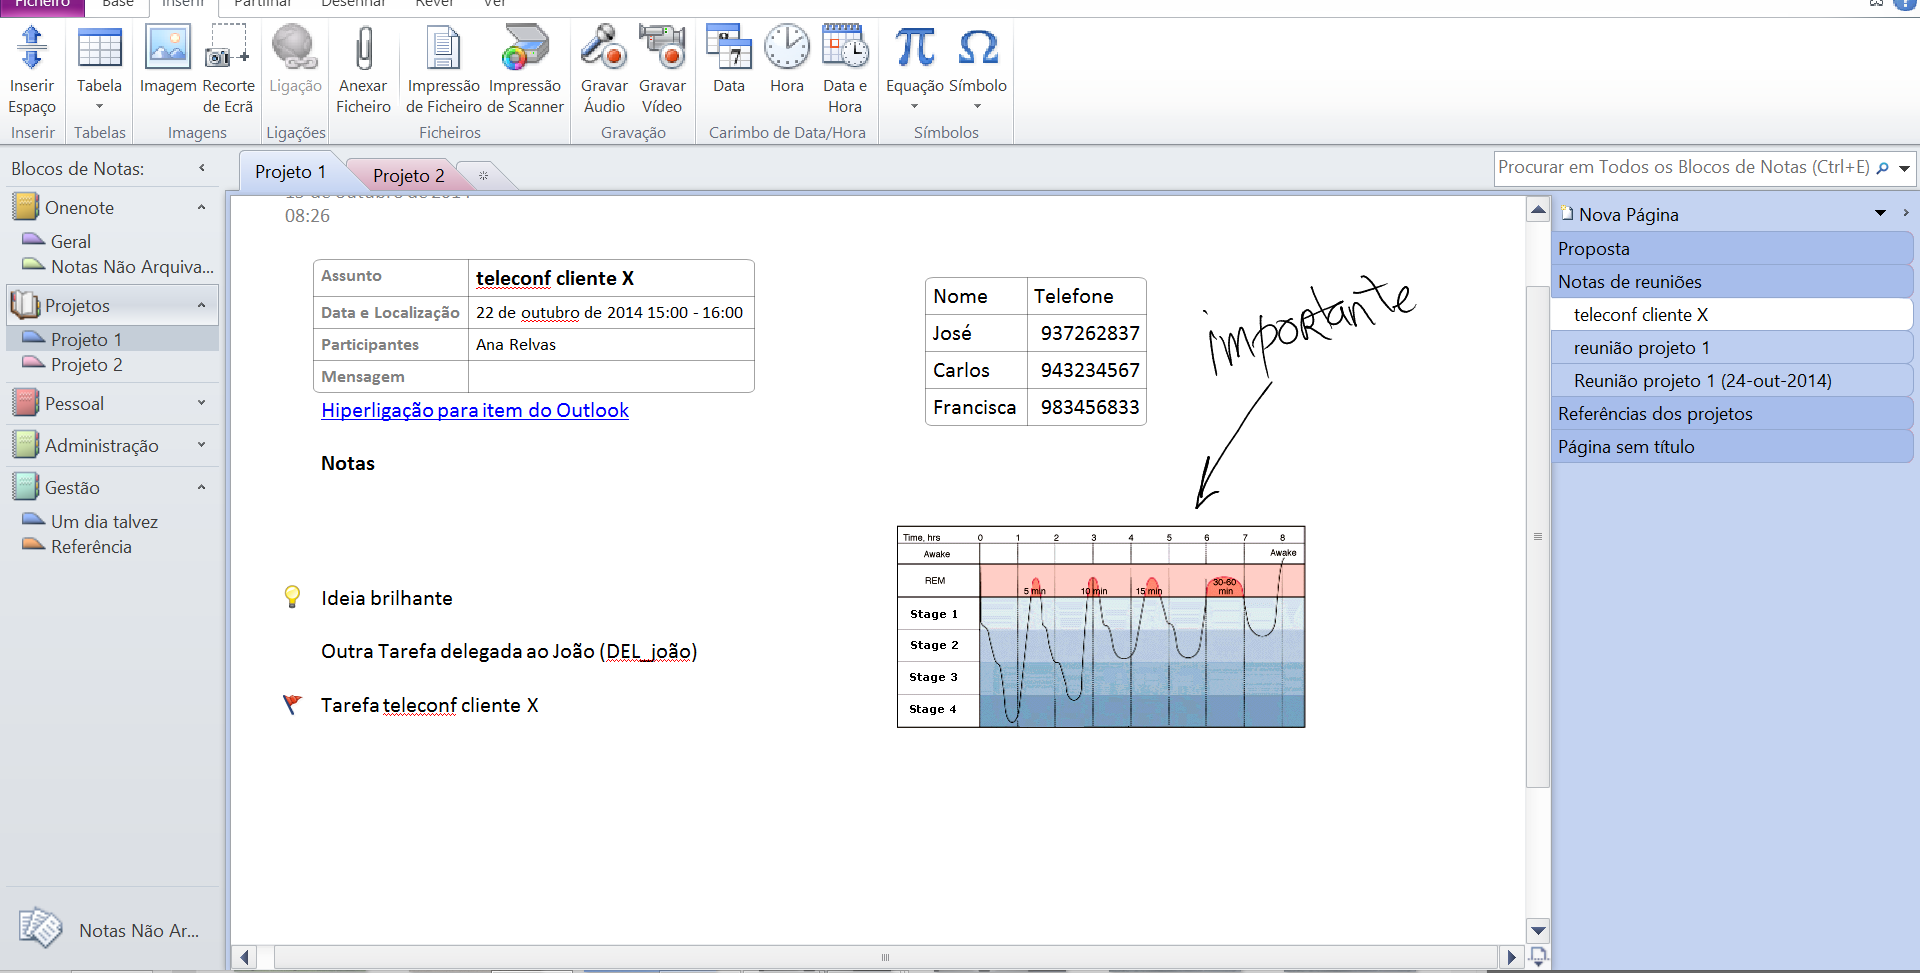The image size is (1920, 973).
Task: Click the search magnifier icon
Action: [x=1882, y=168]
